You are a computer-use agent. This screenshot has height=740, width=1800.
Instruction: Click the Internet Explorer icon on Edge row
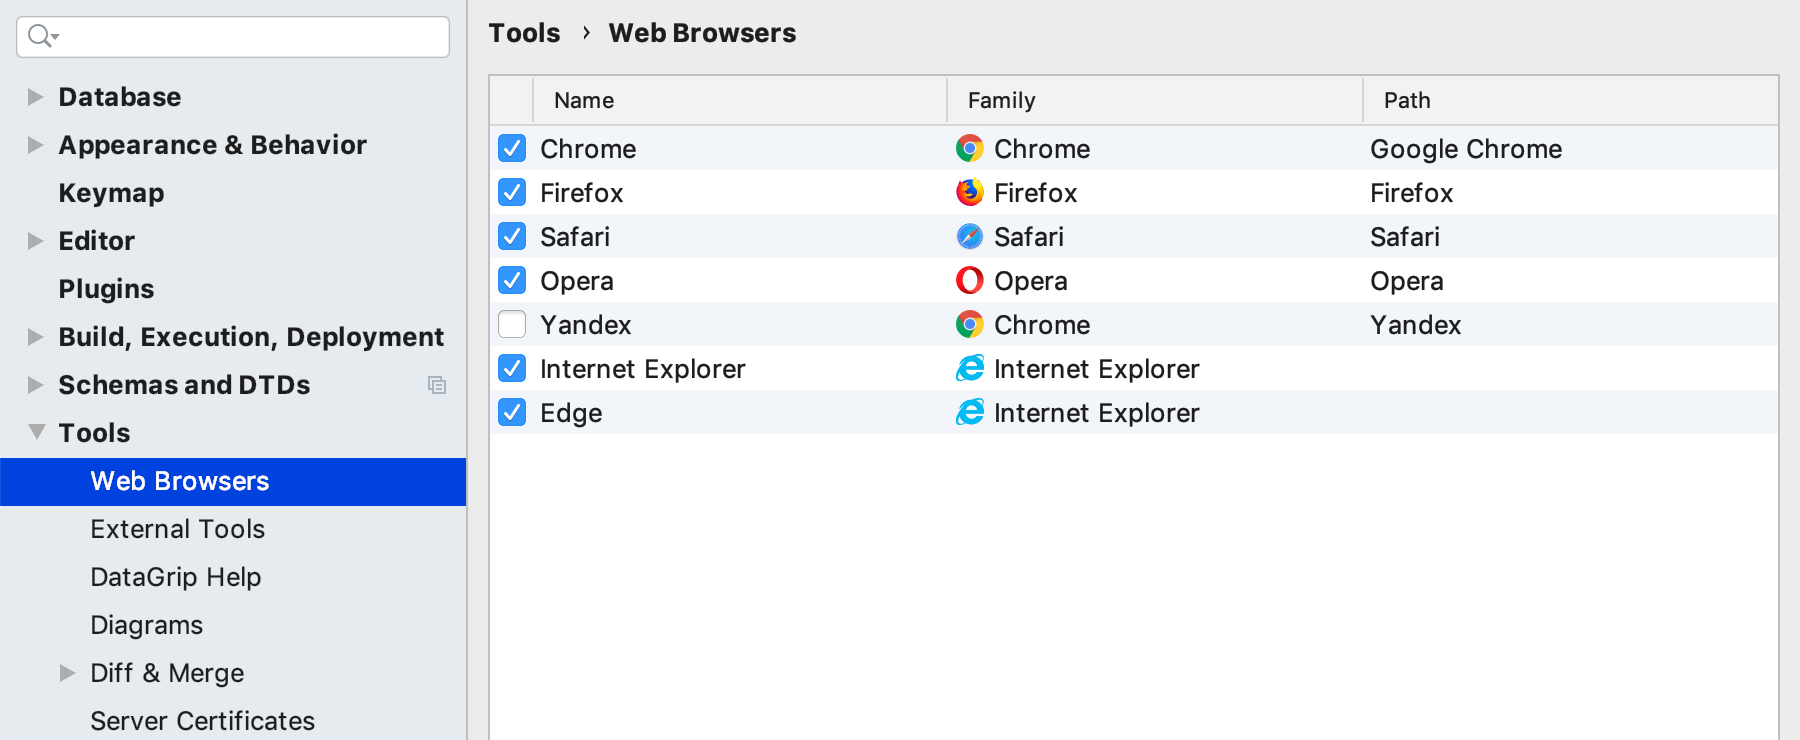(968, 412)
